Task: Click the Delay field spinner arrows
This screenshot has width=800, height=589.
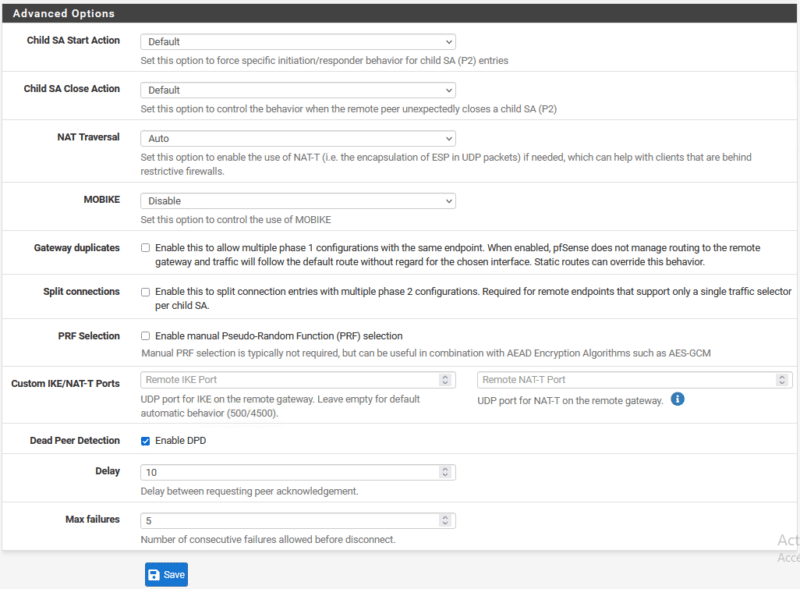Action: (x=445, y=472)
